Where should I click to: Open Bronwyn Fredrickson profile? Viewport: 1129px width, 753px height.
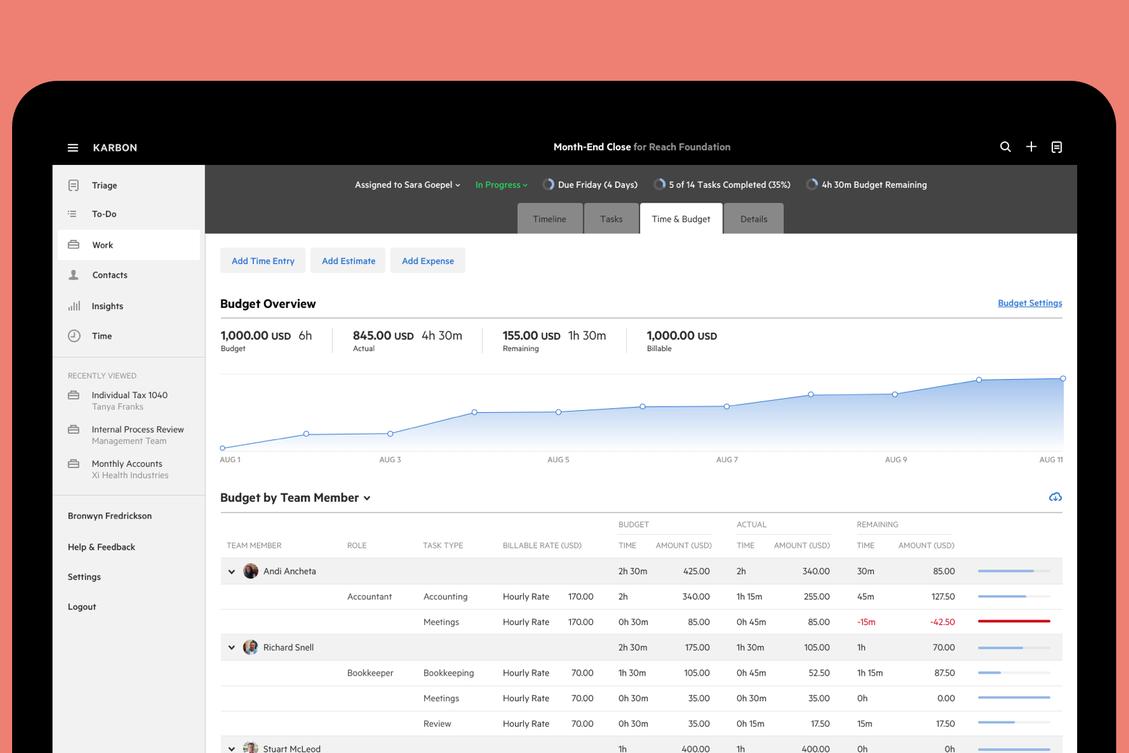[109, 516]
